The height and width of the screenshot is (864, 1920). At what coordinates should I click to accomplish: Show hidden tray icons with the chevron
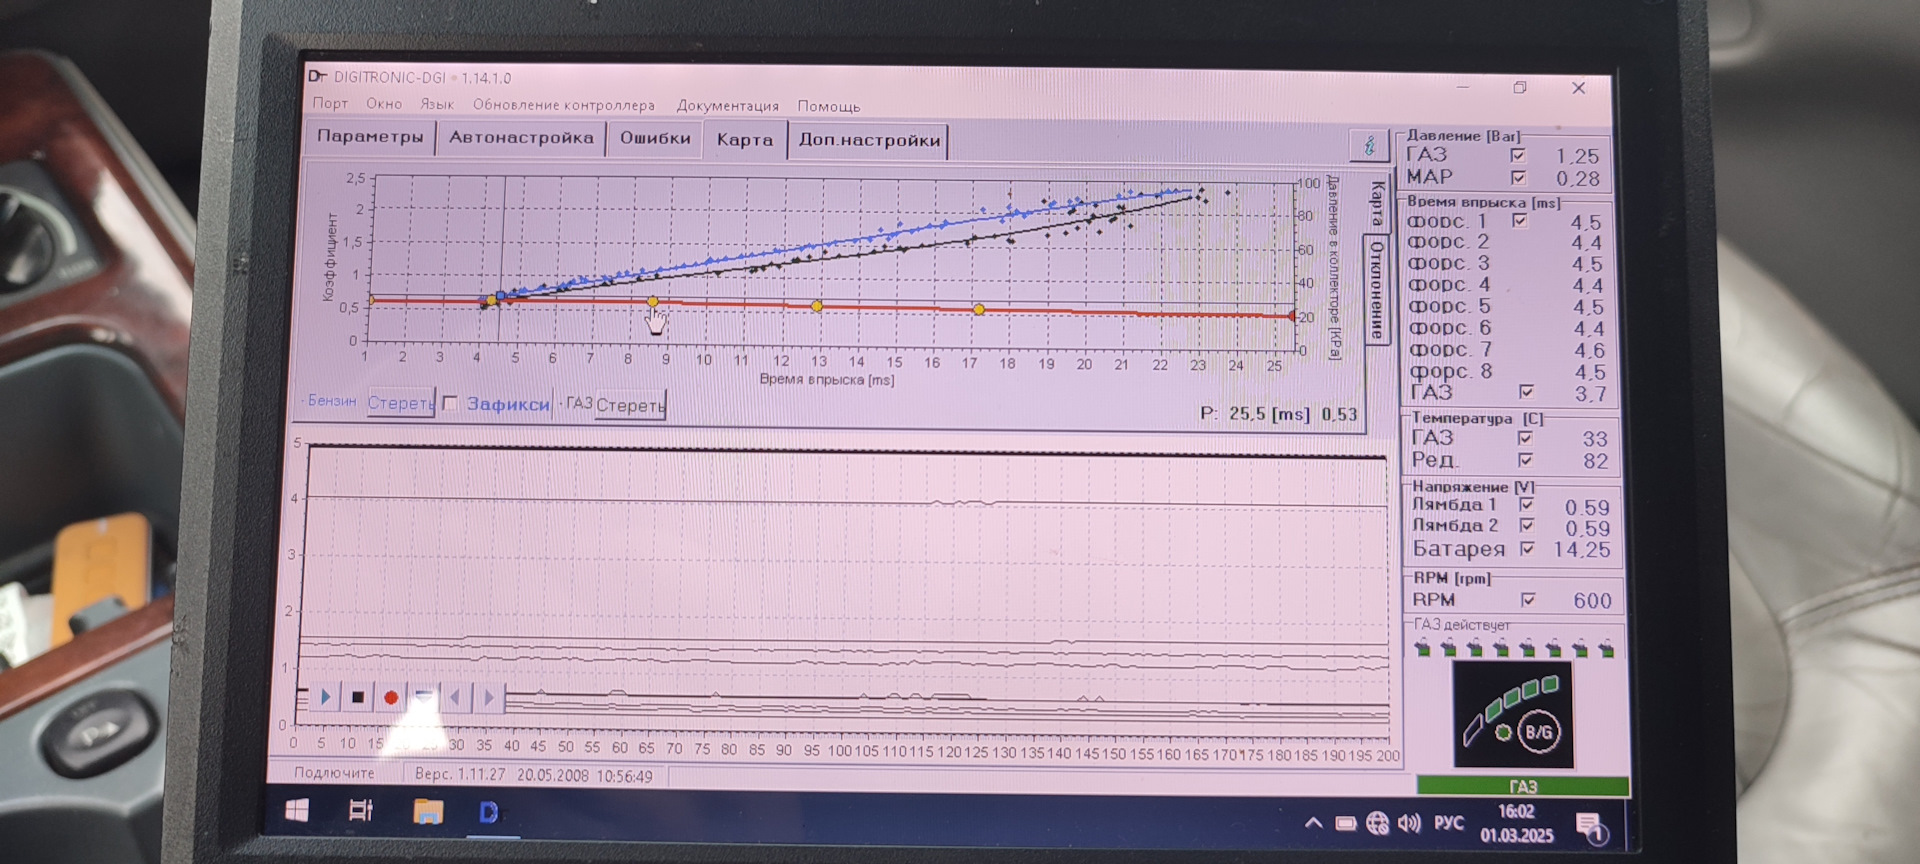(x=1313, y=823)
